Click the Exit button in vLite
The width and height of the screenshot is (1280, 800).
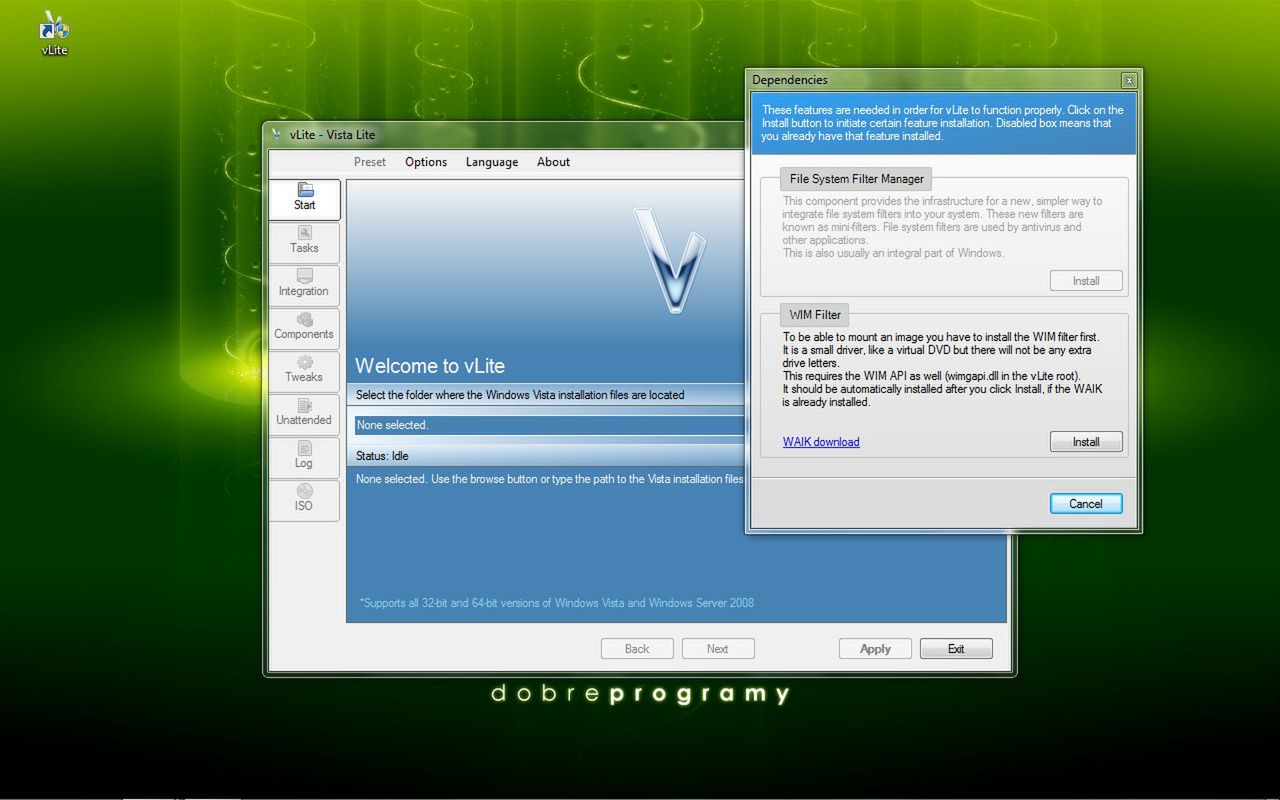tap(956, 649)
